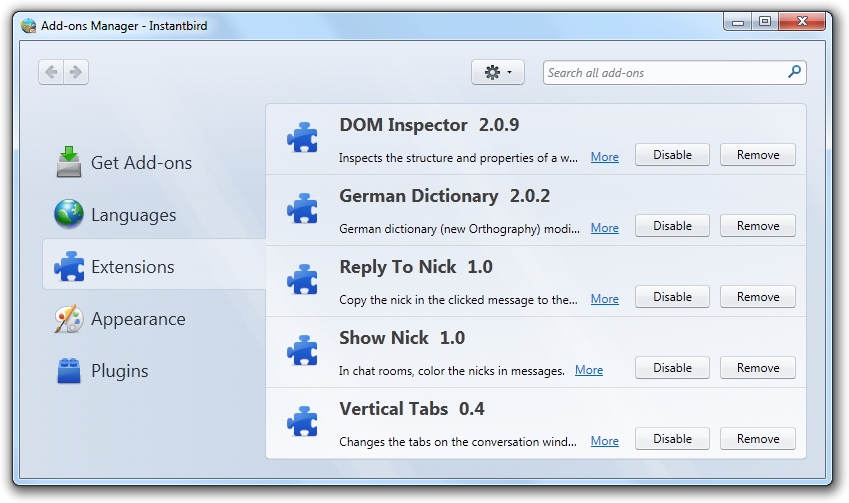Focus the Search all add-ons field
The image size is (849, 503).
[x=674, y=73]
